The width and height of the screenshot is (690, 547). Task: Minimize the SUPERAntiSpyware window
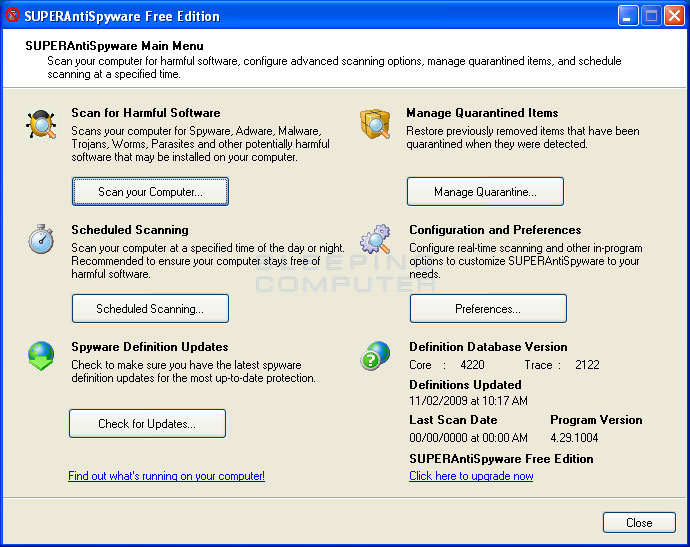627,16
